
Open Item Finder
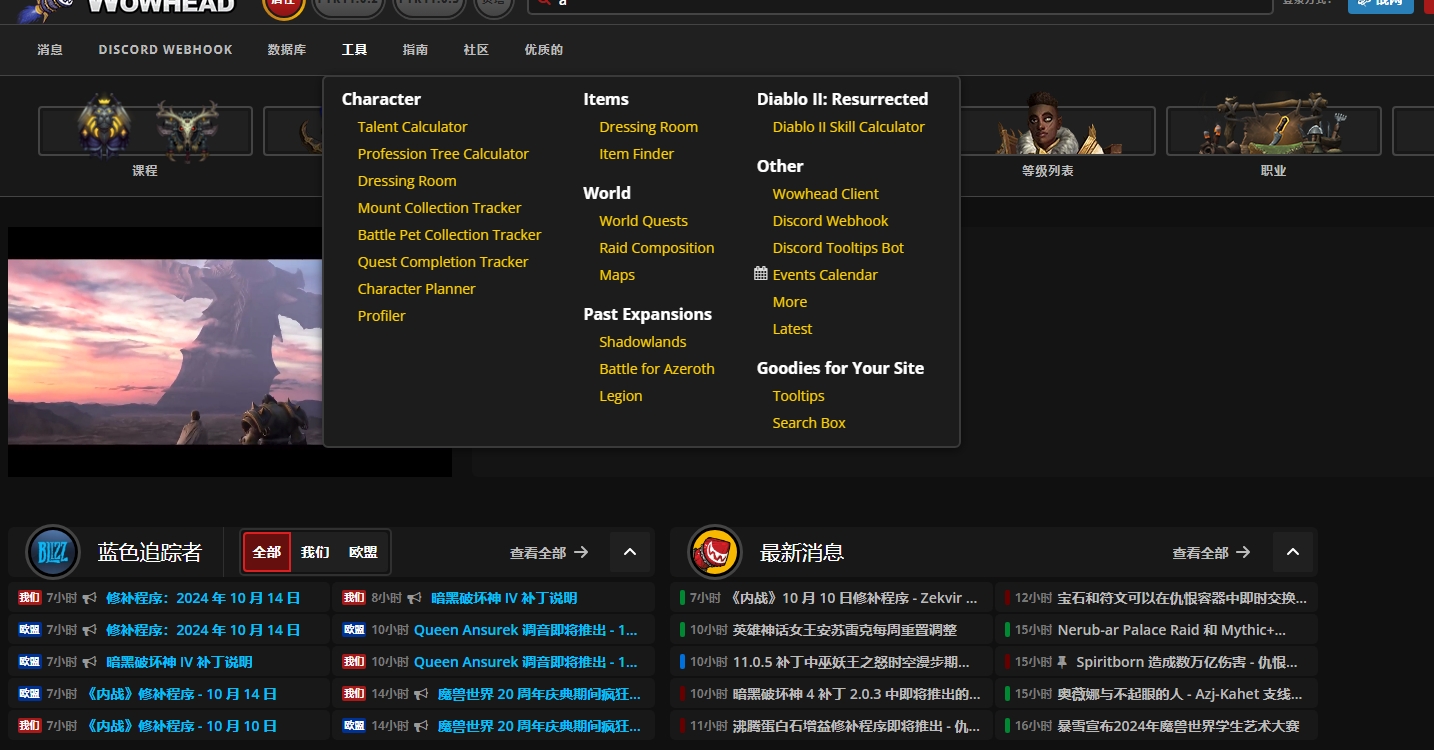636,154
